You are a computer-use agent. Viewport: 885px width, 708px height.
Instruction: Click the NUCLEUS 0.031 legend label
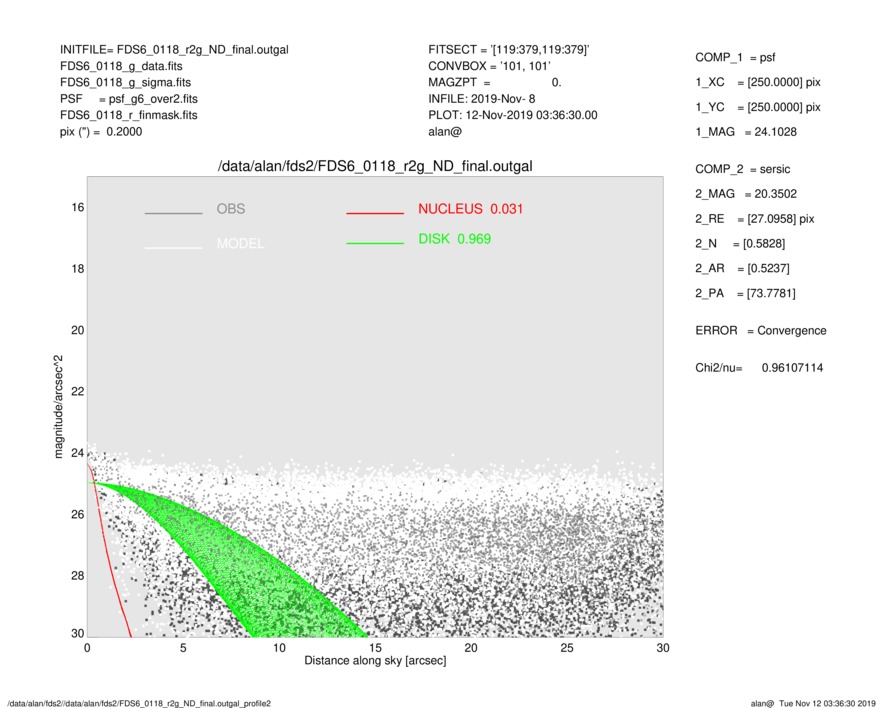[x=471, y=209]
